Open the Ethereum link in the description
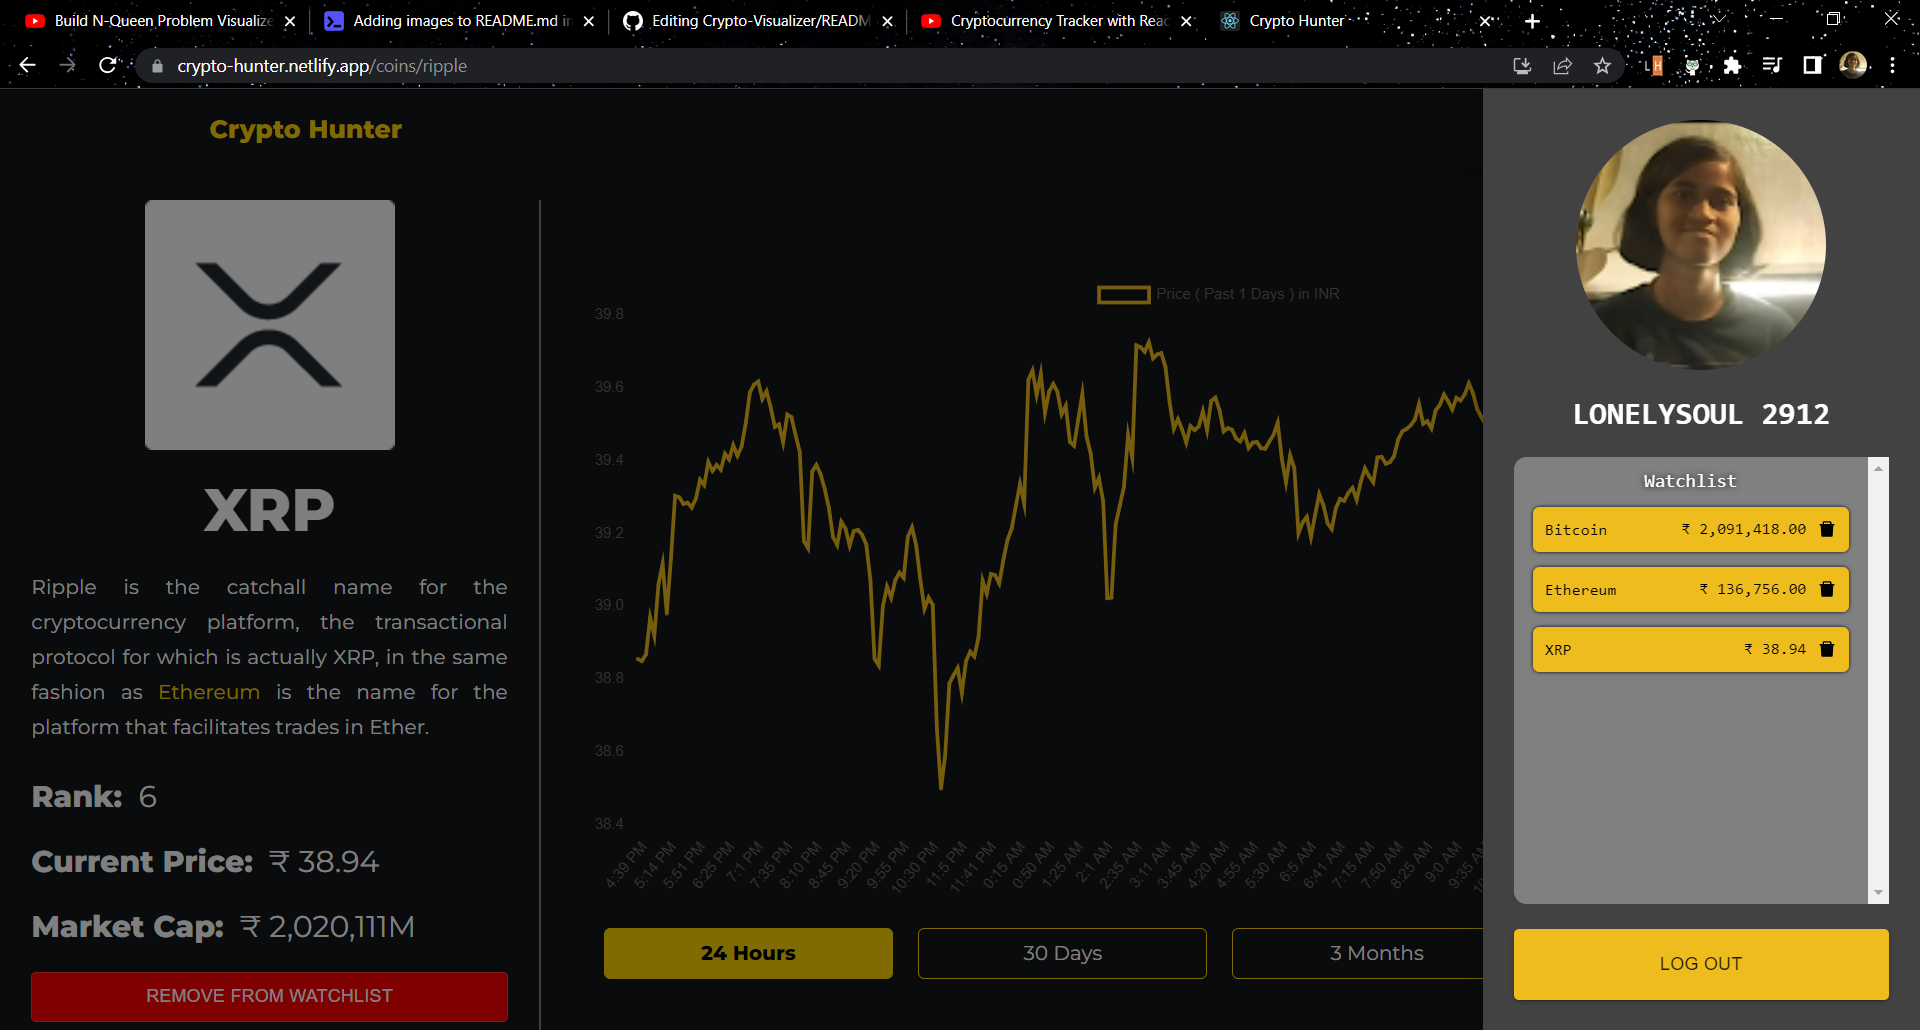The height and width of the screenshot is (1030, 1920). 208,691
